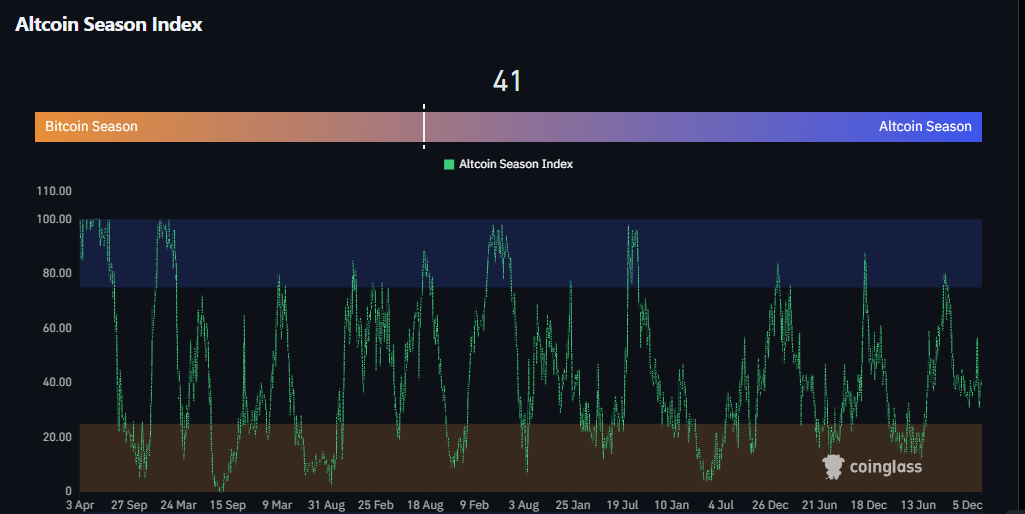Click the 9 Feb date label
1025x514 pixels.
(x=475, y=505)
